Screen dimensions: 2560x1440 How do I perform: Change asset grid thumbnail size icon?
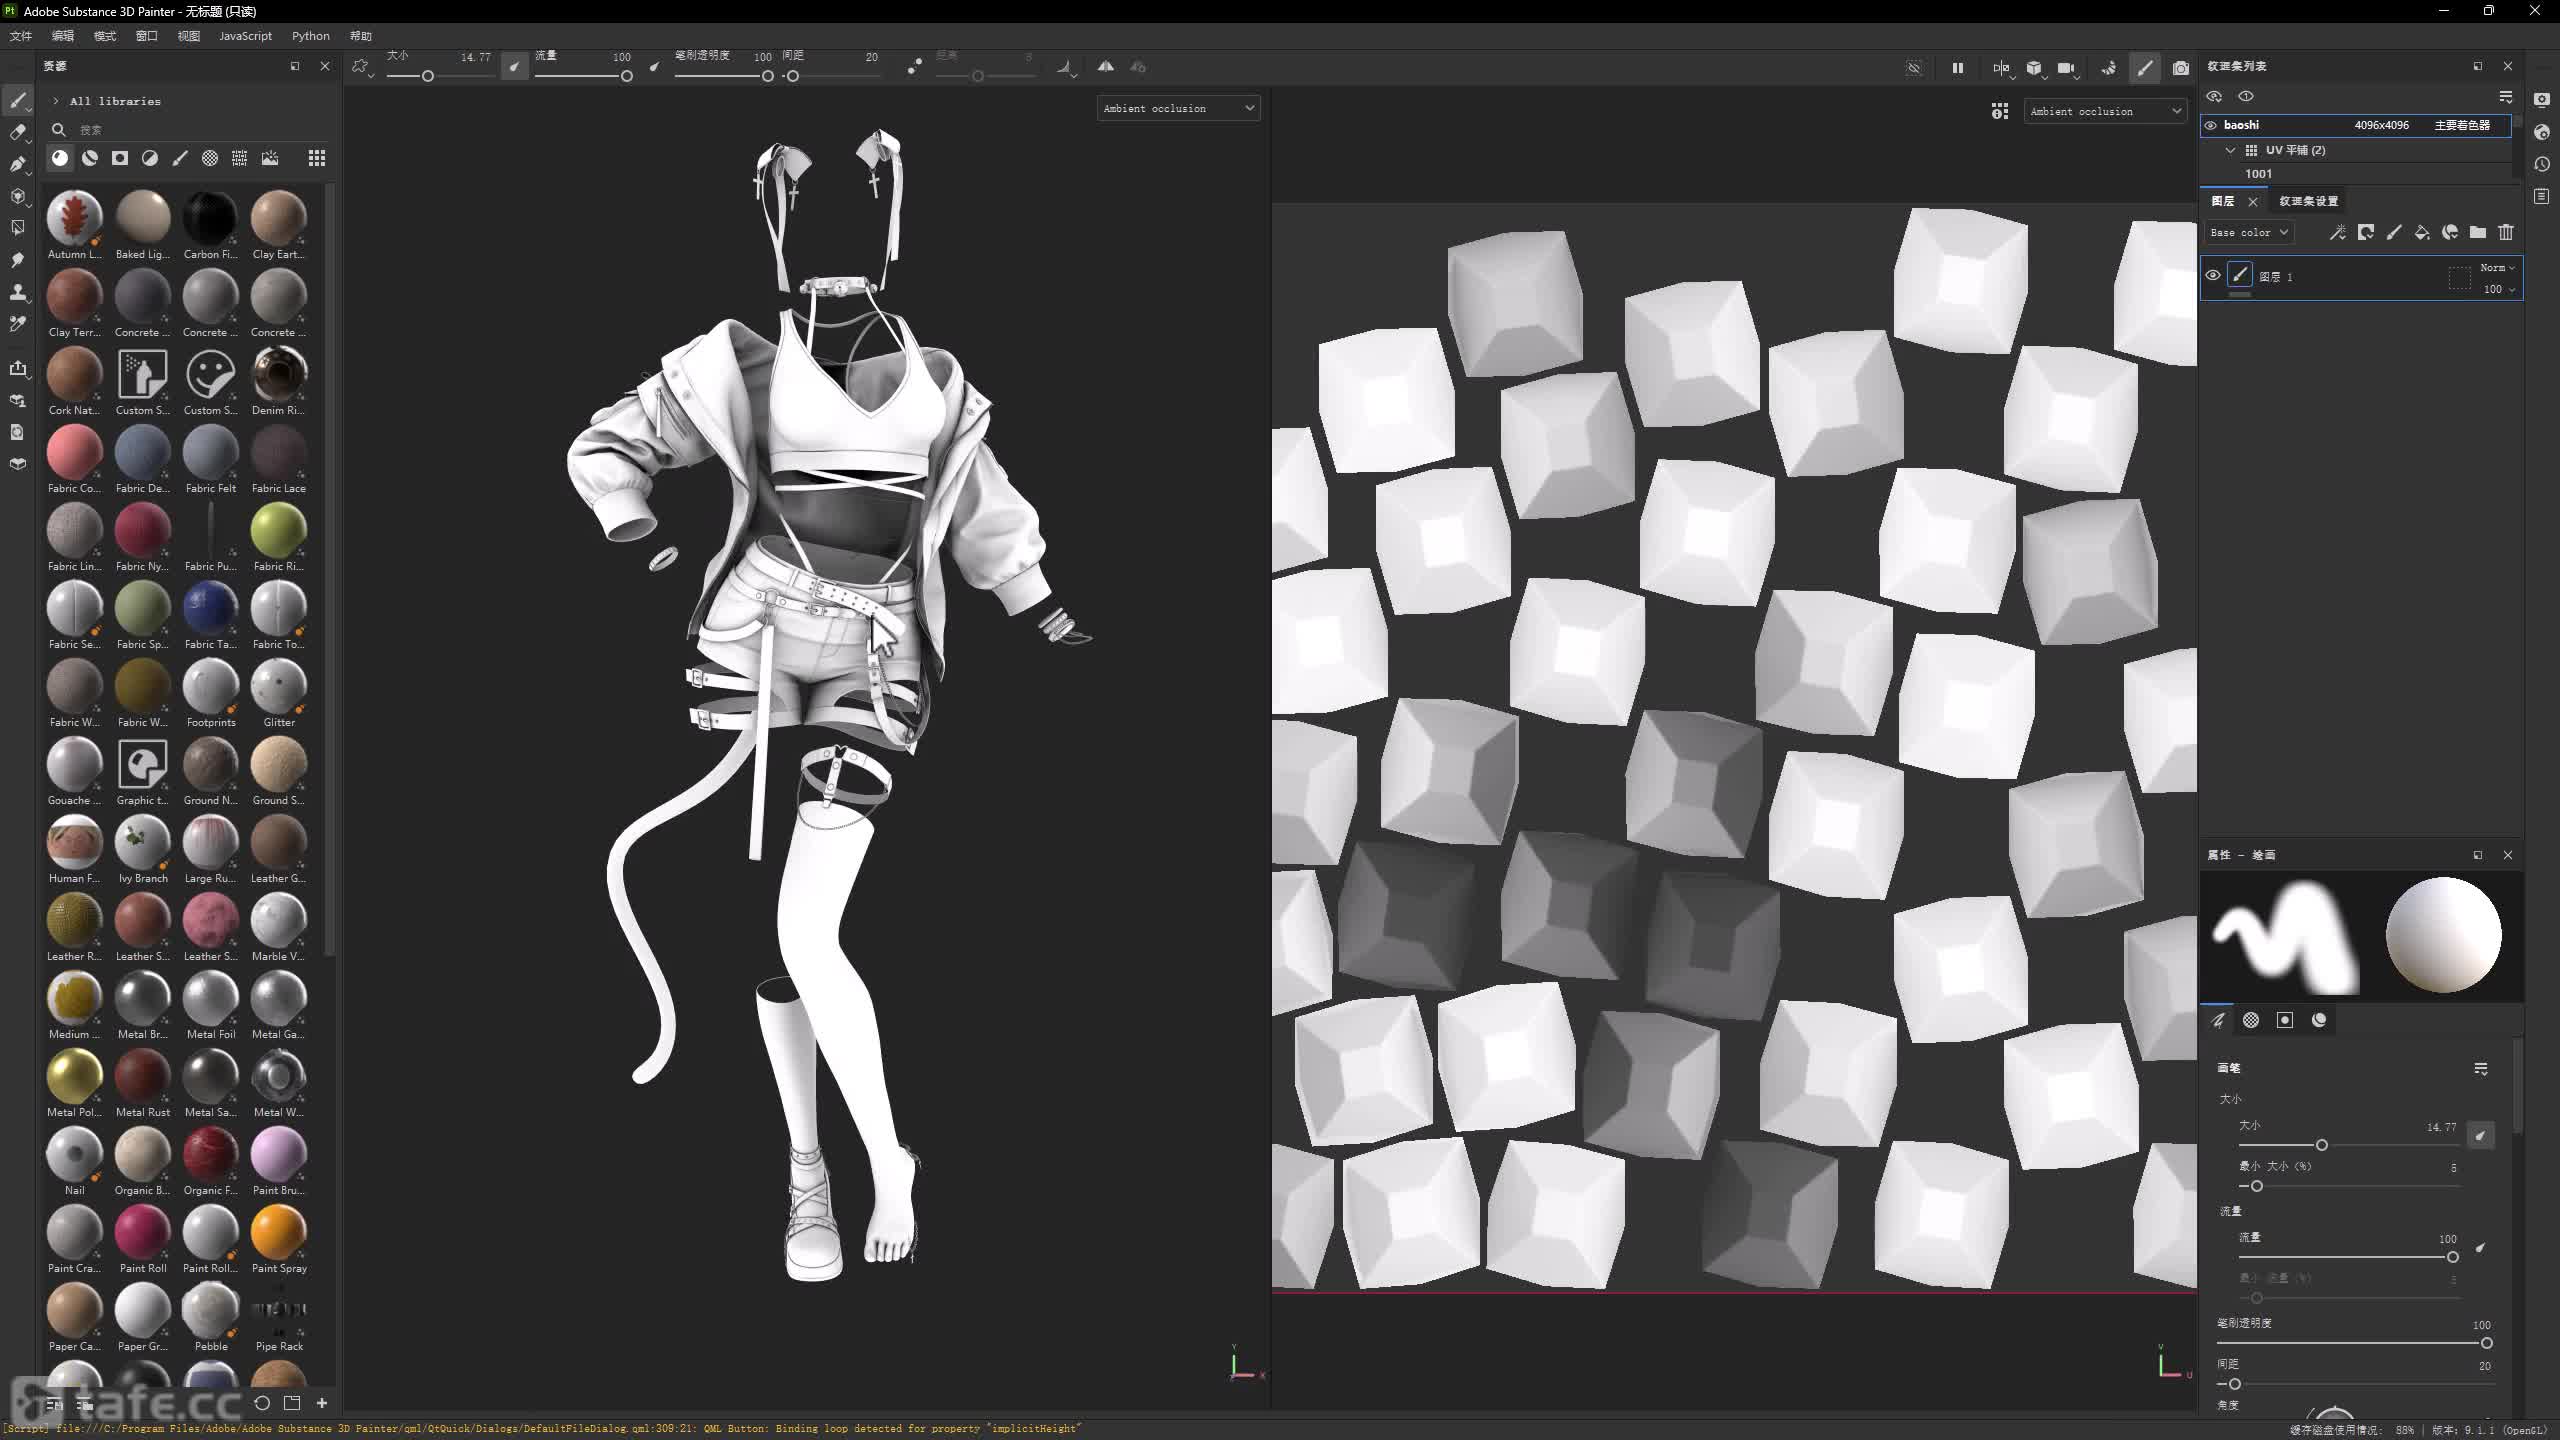(x=317, y=158)
